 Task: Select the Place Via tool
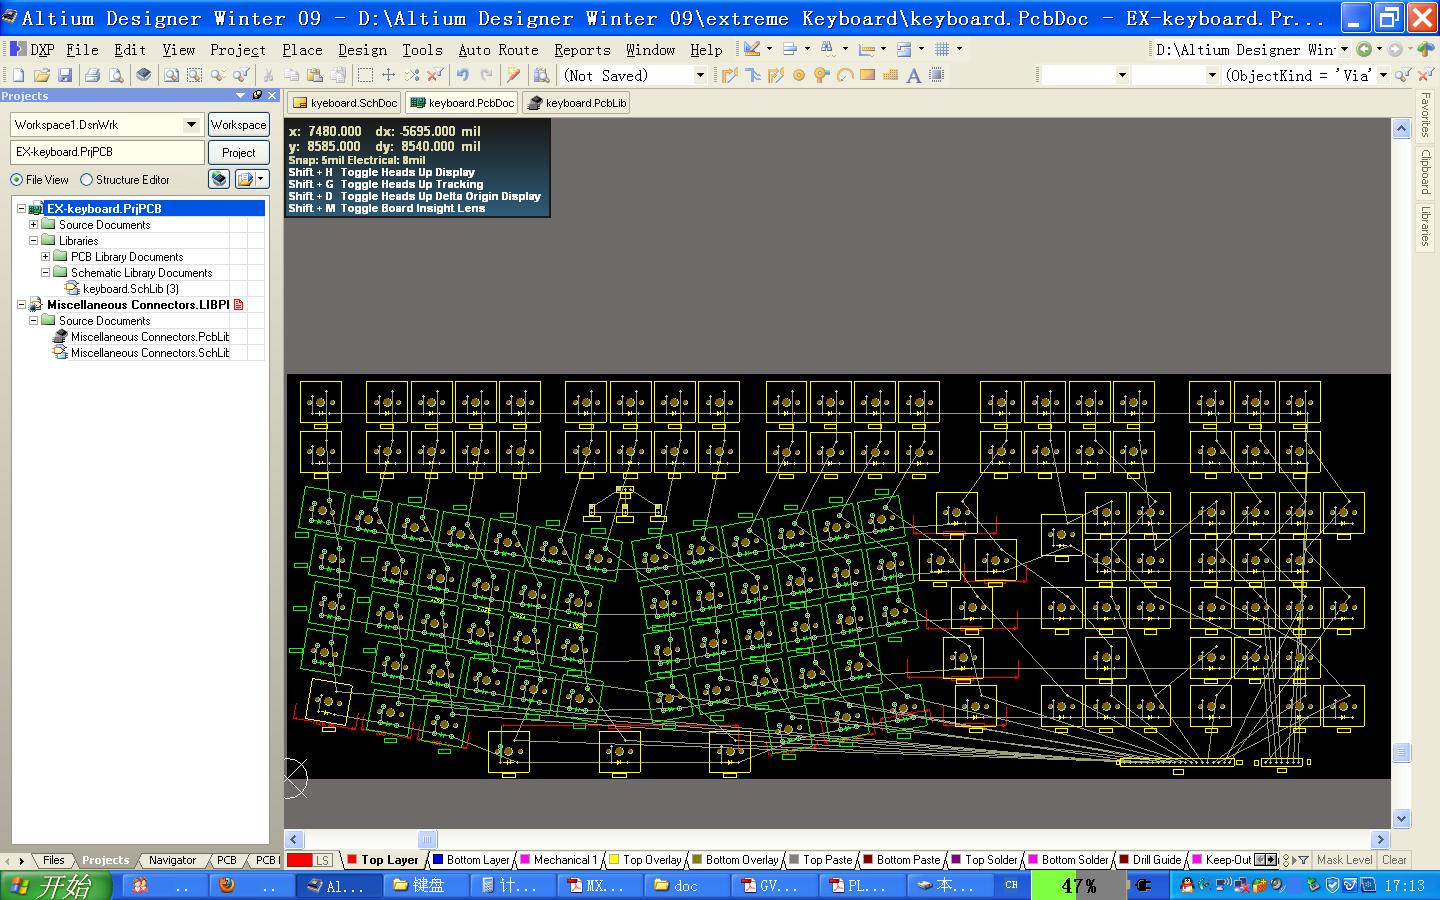tap(822, 75)
